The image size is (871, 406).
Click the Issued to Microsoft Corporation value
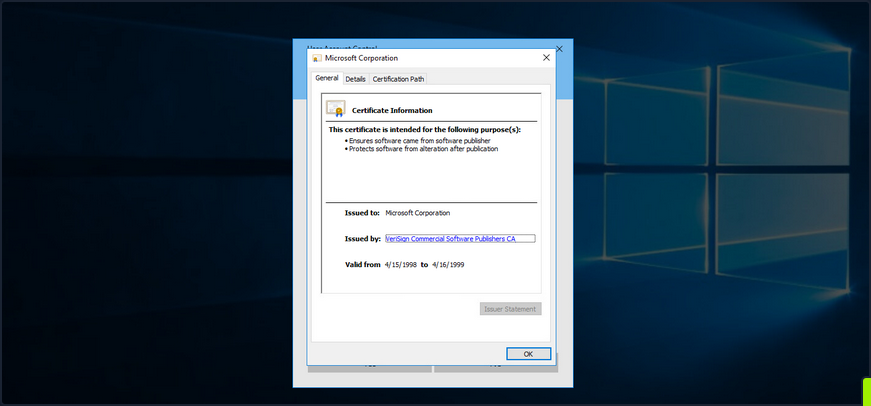click(418, 213)
